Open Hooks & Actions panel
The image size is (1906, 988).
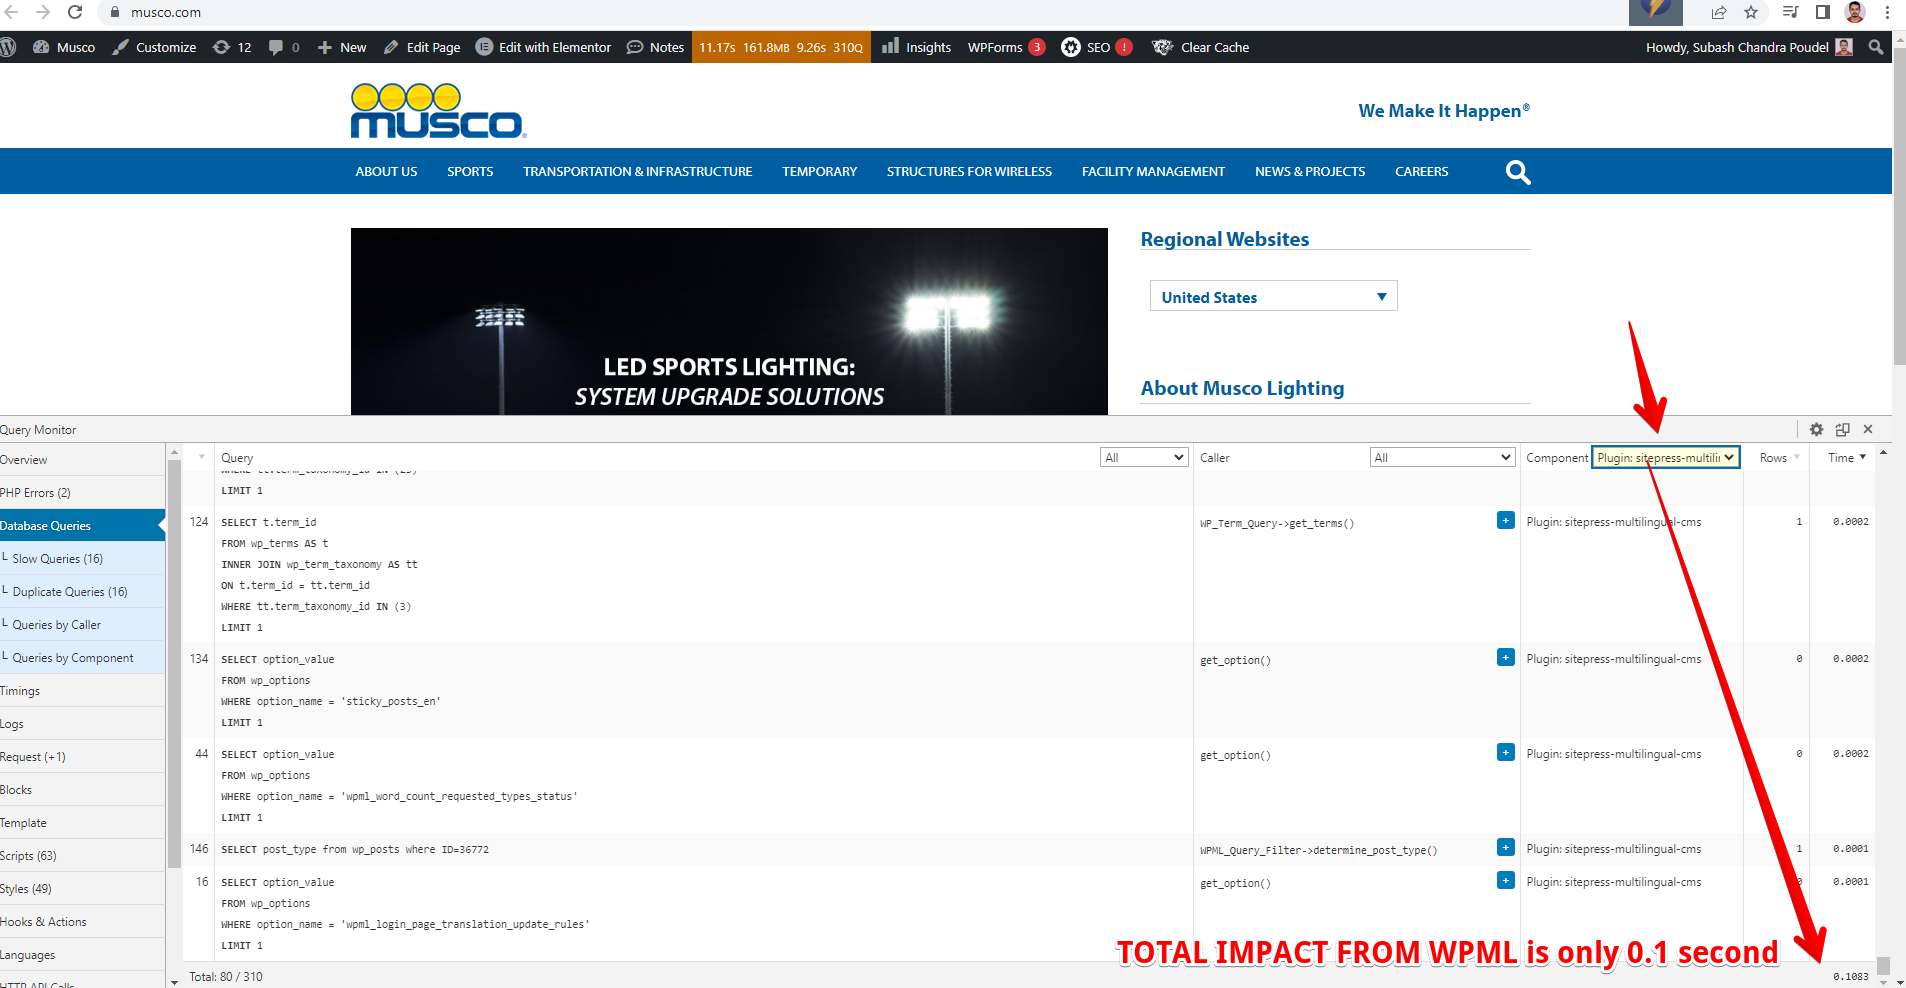[x=82, y=922]
